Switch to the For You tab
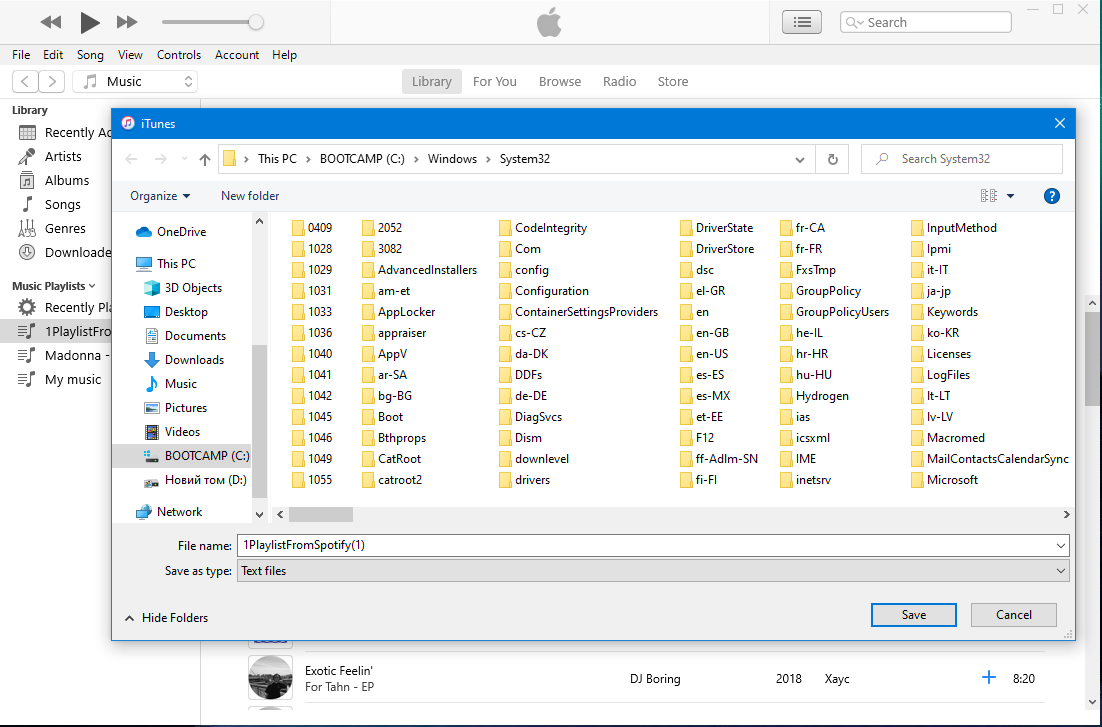This screenshot has height=727, width=1102. coord(495,82)
